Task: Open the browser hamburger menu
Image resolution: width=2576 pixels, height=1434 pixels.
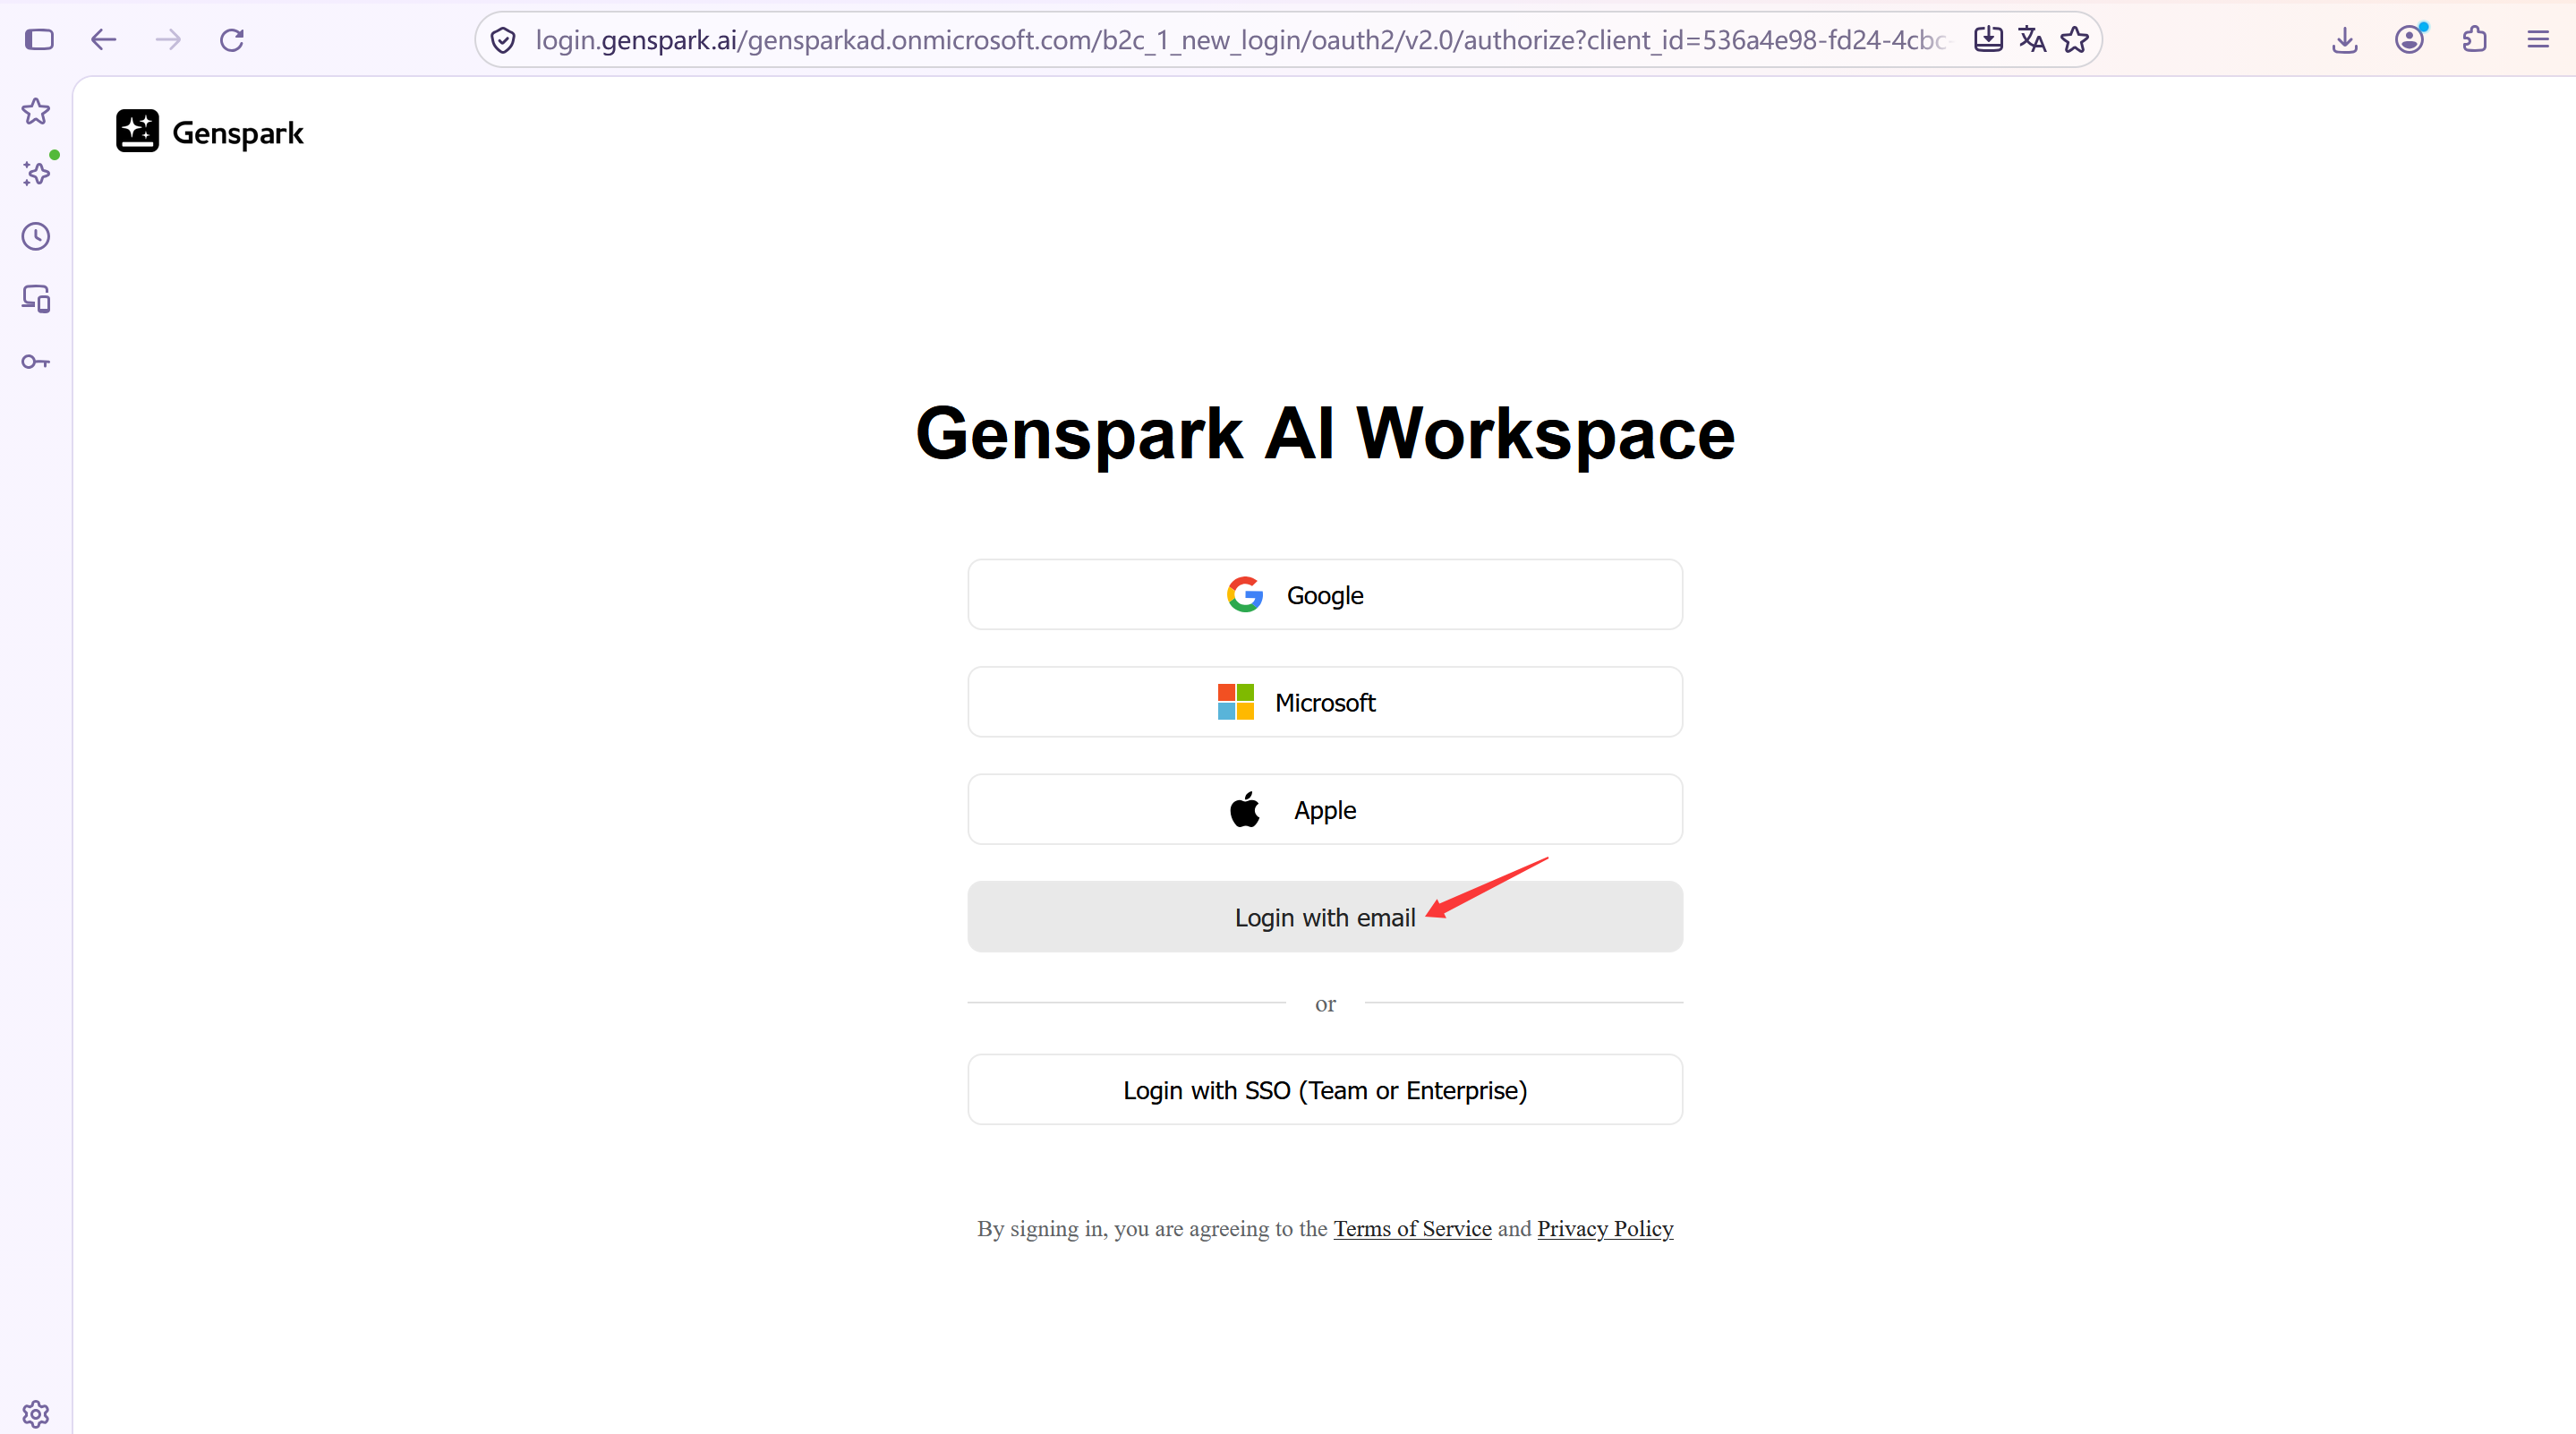Action: (2538, 39)
